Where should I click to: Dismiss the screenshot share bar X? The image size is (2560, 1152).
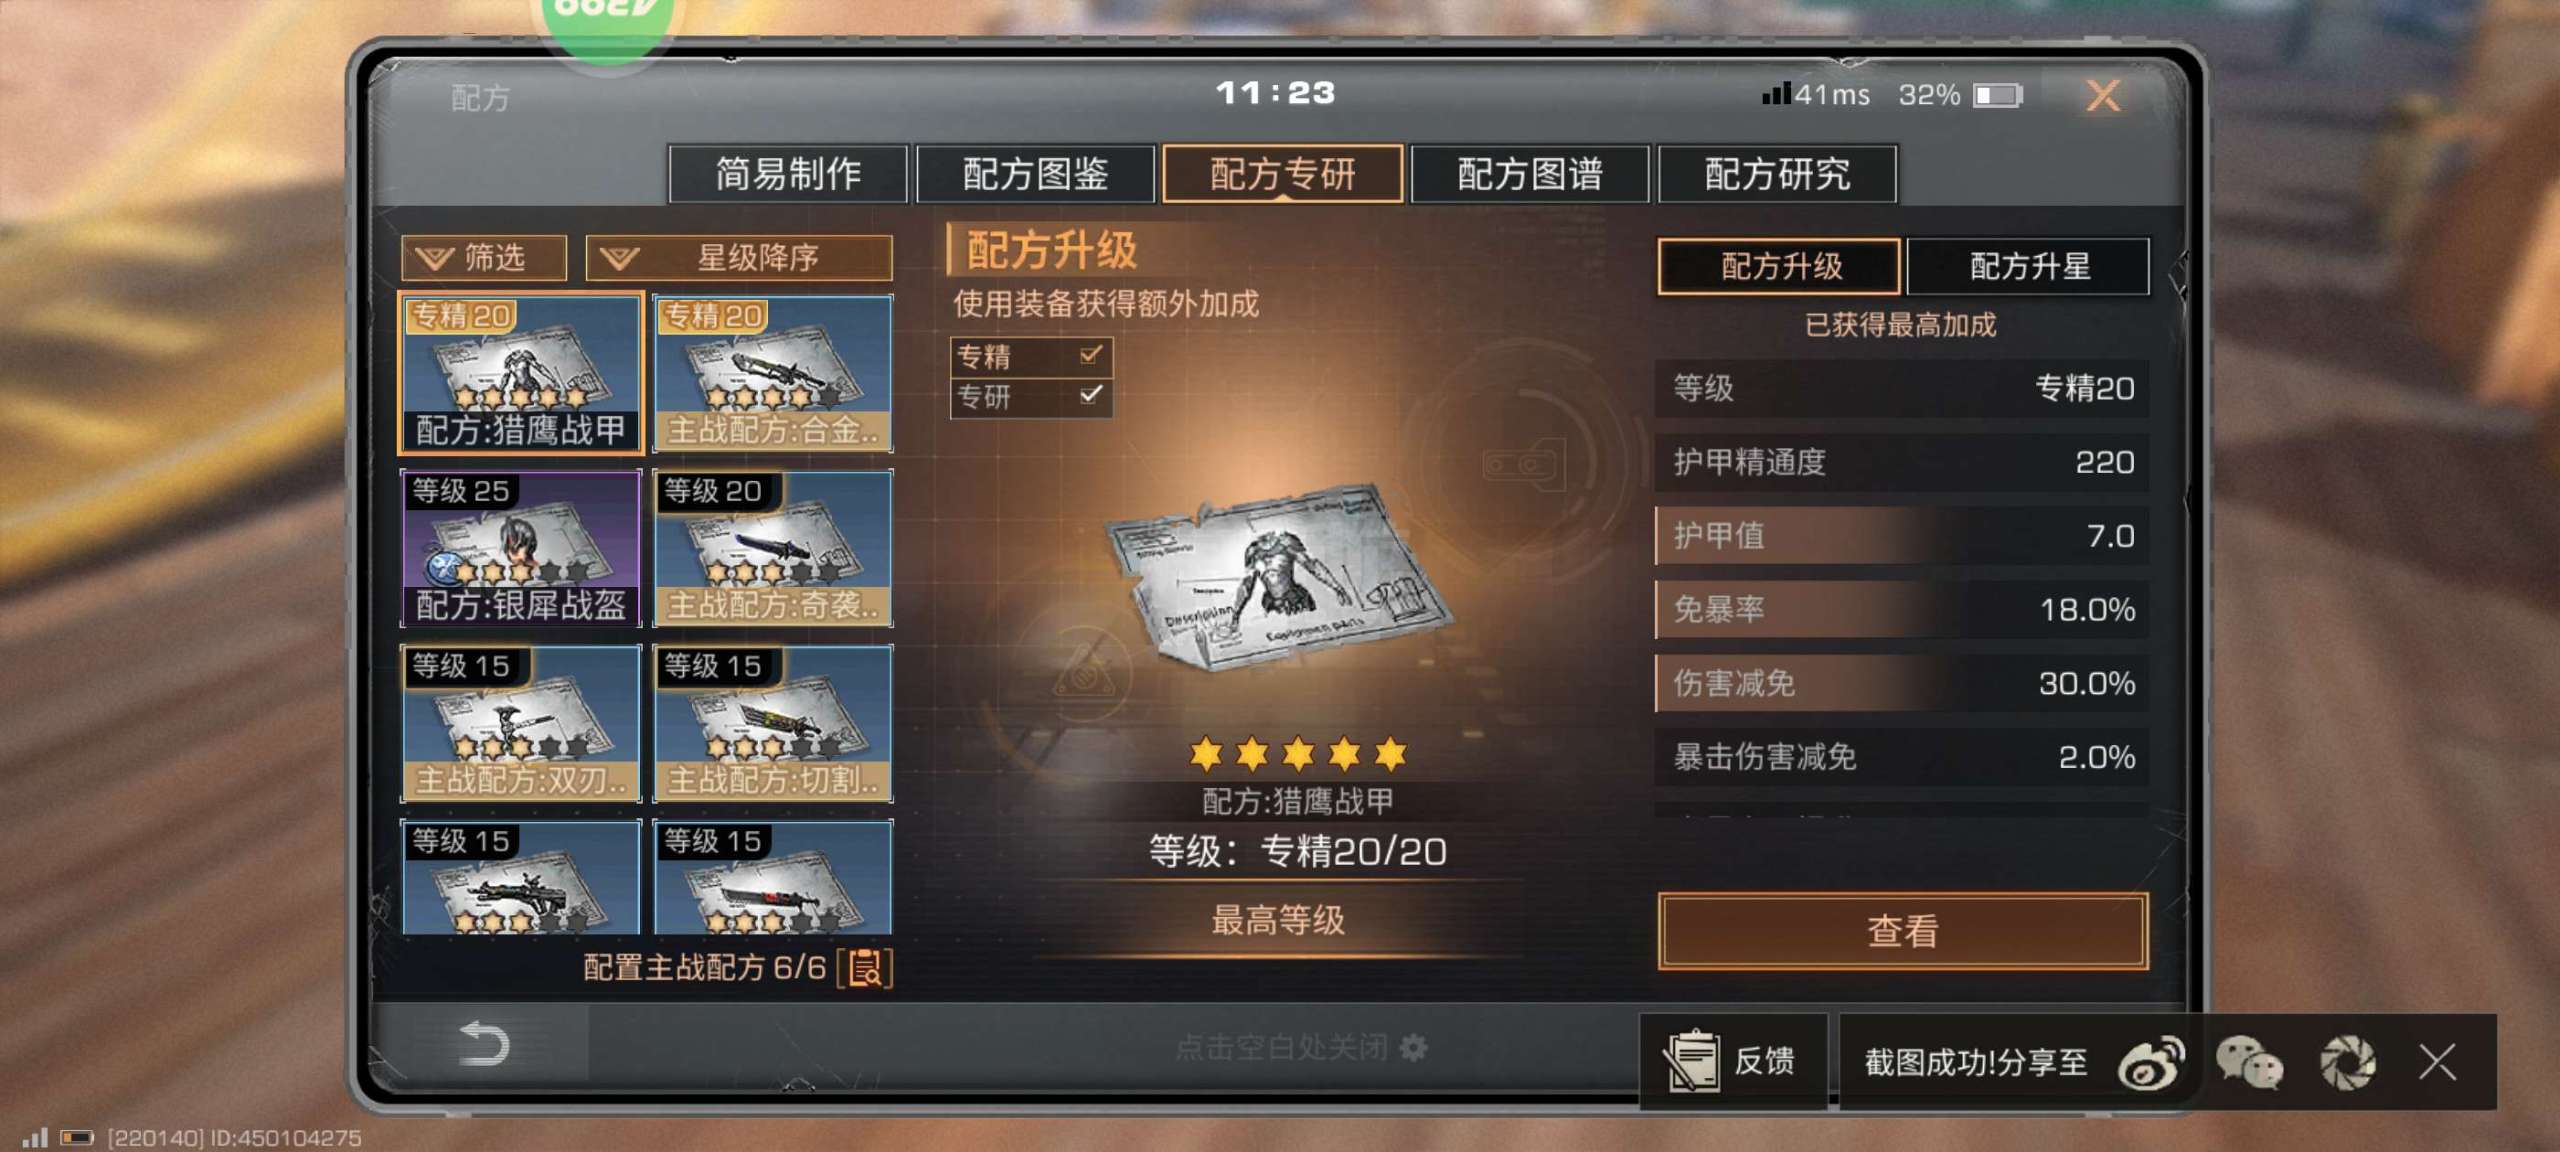(x=2437, y=1062)
